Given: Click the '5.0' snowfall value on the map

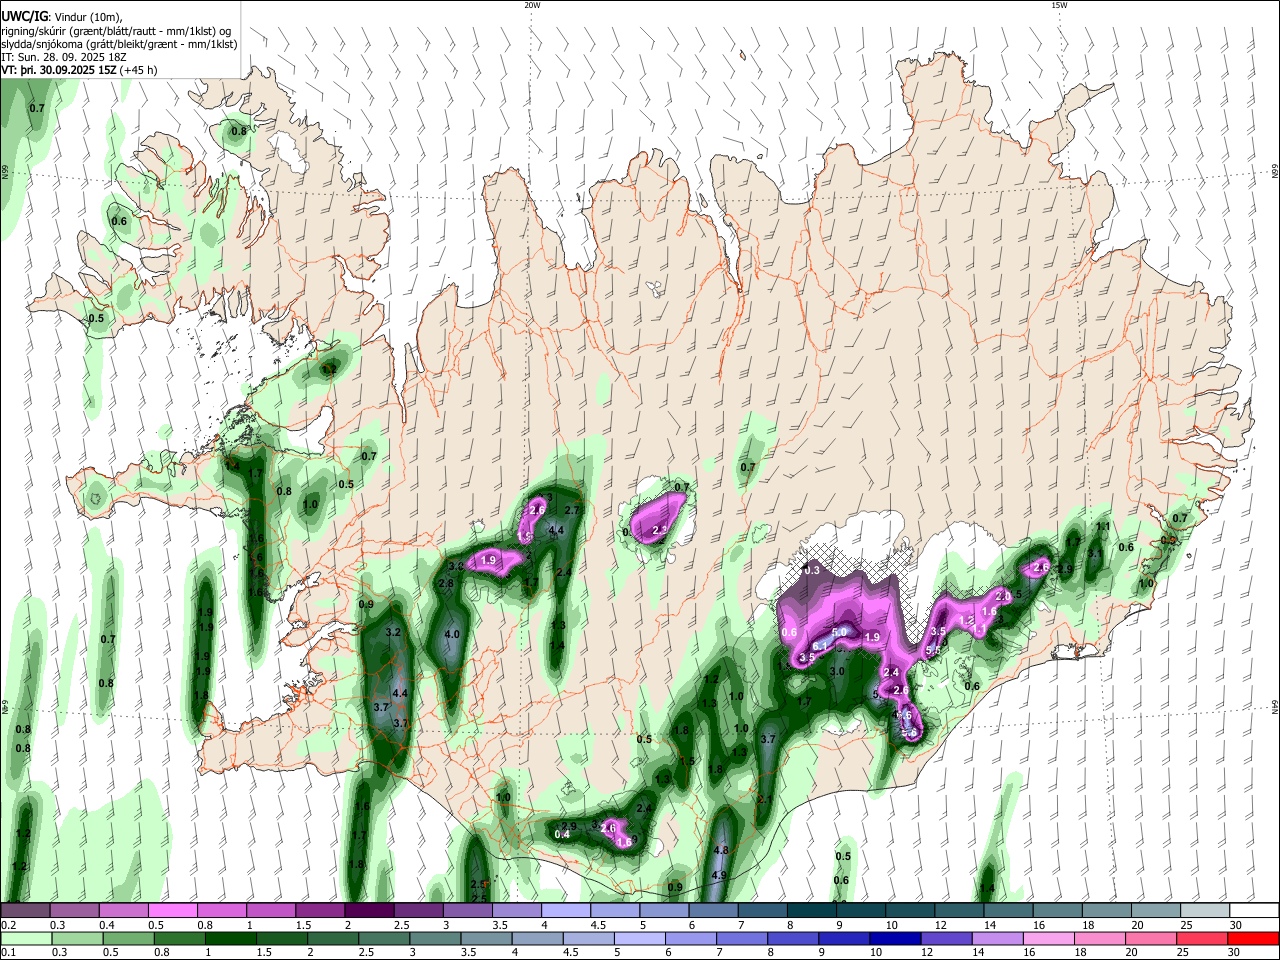Looking at the screenshot, I should (x=839, y=632).
